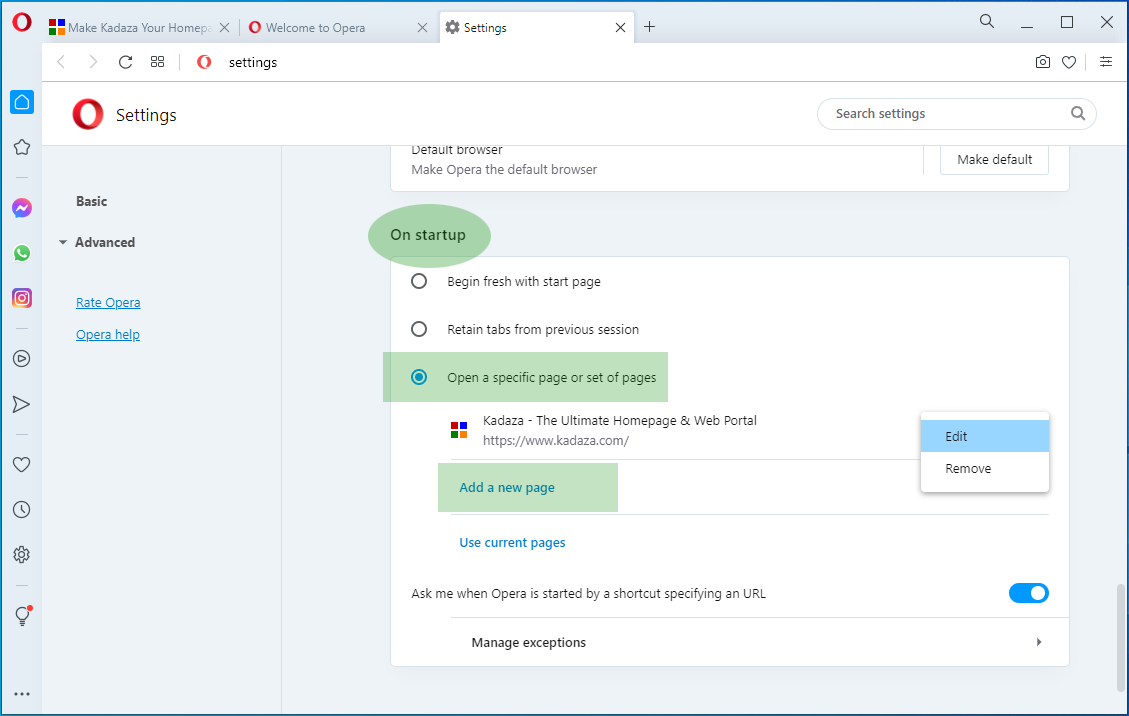This screenshot has width=1129, height=716.
Task: Open tips lightbulb icon in sidebar
Action: pos(23,616)
